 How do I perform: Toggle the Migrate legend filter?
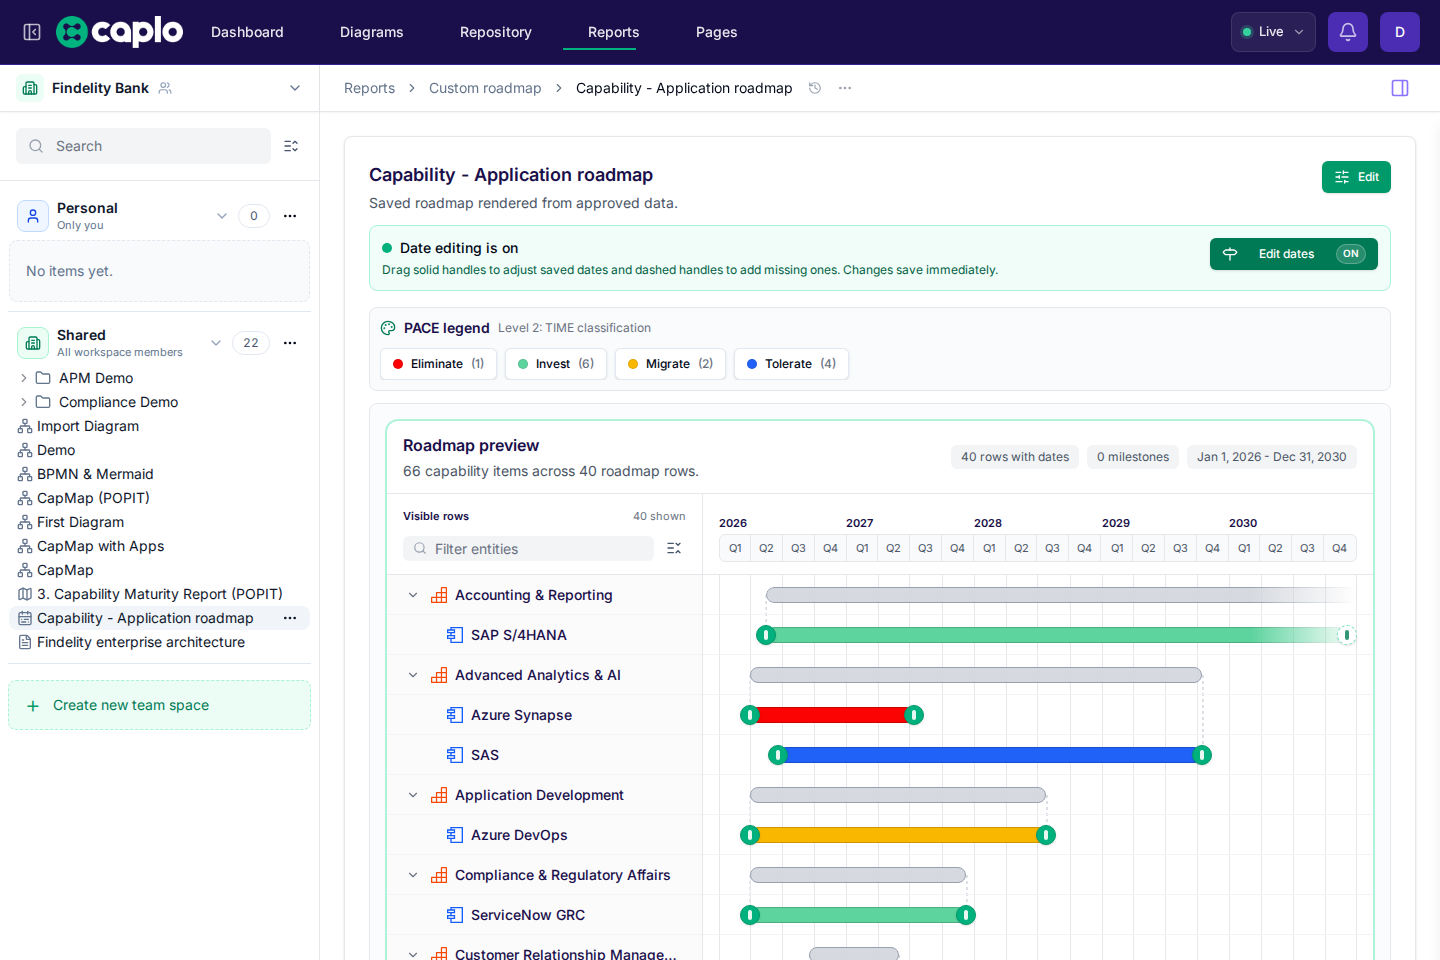(x=670, y=364)
